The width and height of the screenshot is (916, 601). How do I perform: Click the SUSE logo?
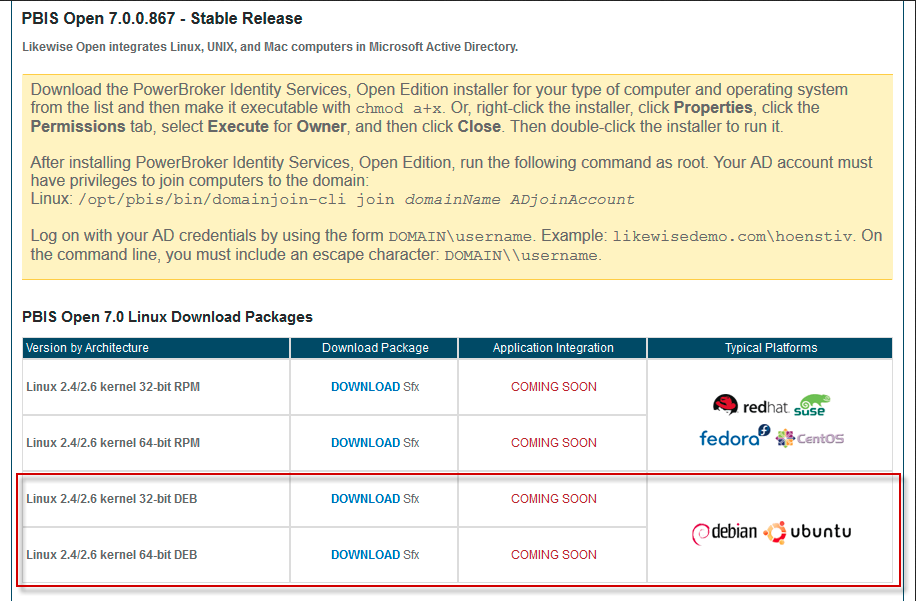pyautogui.click(x=812, y=405)
